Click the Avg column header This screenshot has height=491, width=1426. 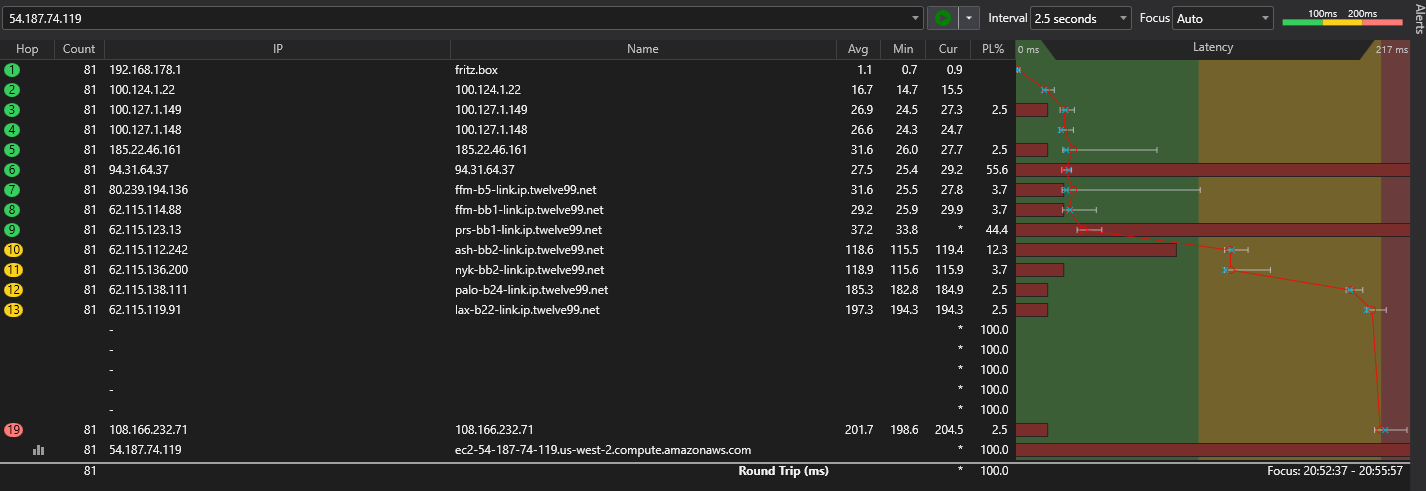(x=858, y=48)
